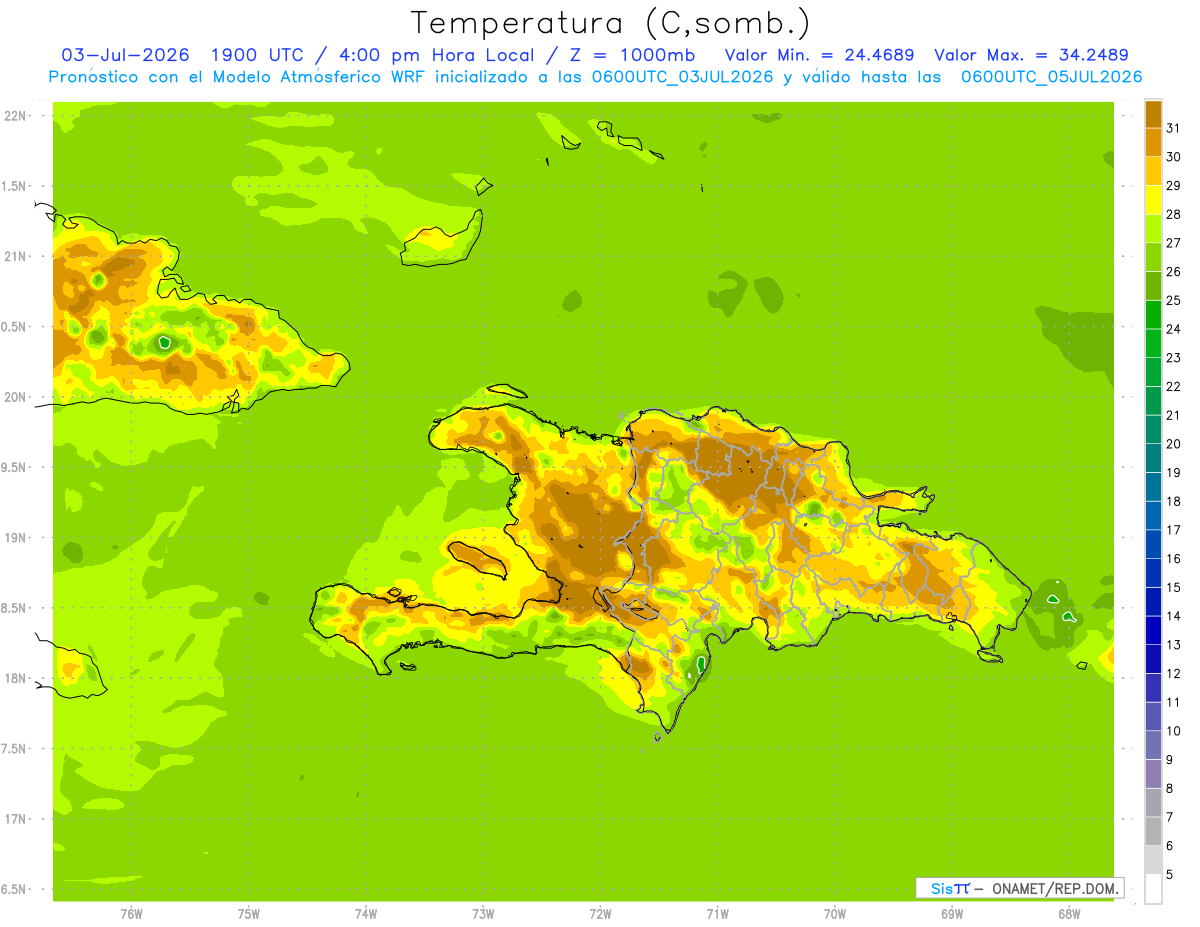This screenshot has height=927, width=1200.
Task: Click the "18N" latitude label
Action: (x=15, y=678)
